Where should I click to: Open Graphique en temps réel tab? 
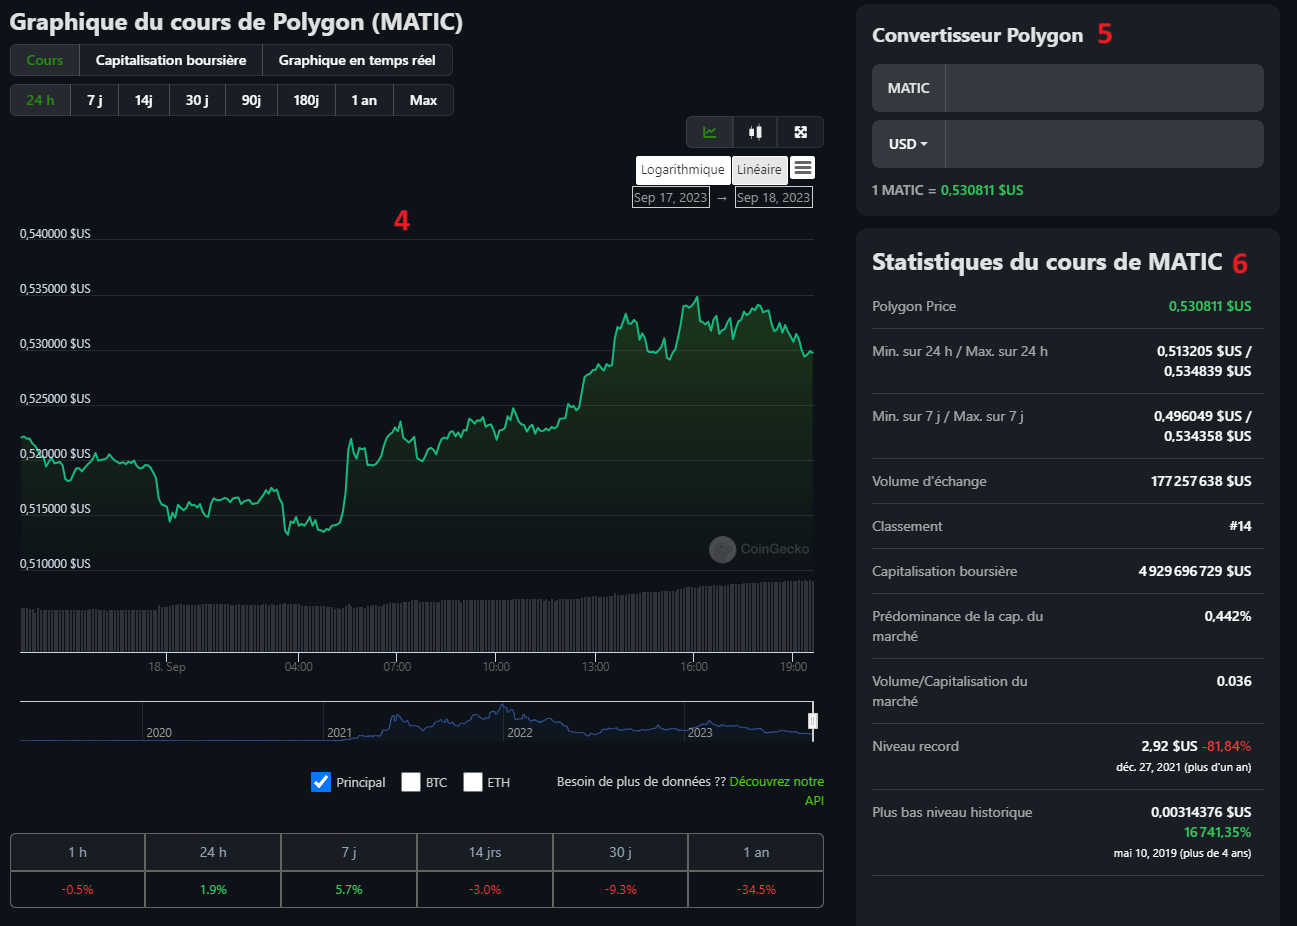click(x=357, y=60)
